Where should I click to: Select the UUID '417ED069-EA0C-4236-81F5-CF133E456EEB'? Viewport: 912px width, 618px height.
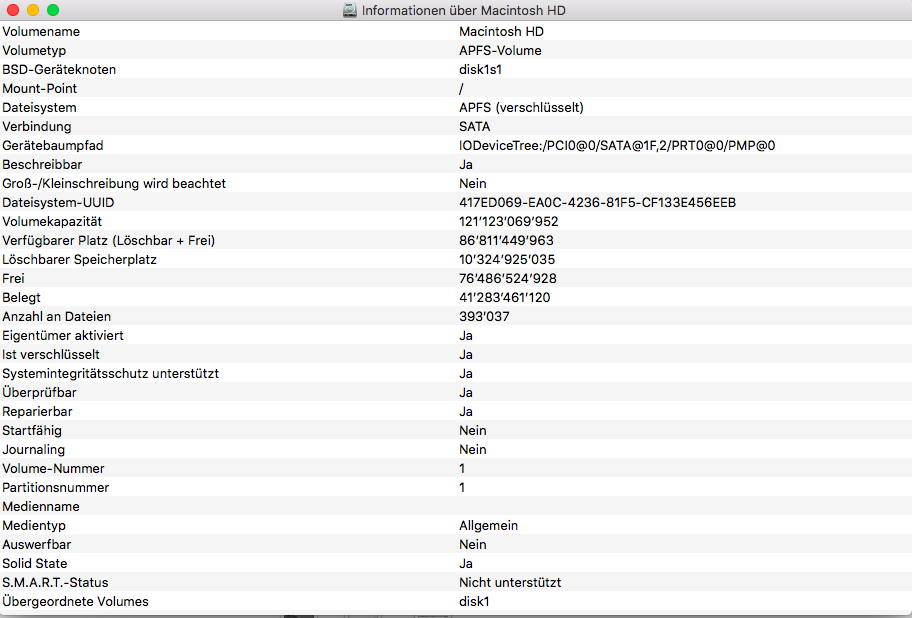(597, 202)
